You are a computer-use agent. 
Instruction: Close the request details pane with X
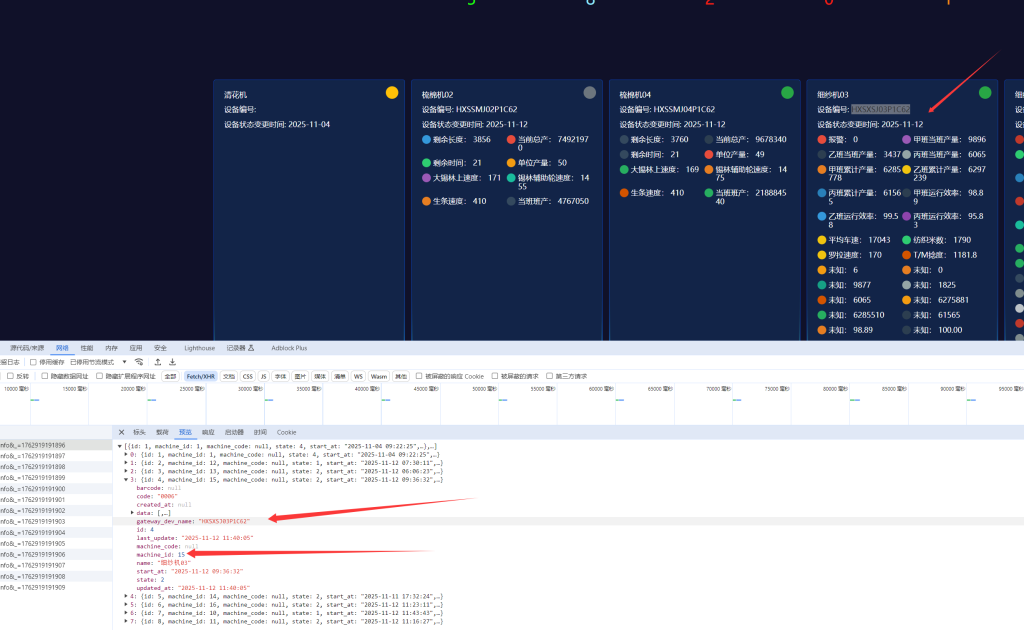coord(121,432)
